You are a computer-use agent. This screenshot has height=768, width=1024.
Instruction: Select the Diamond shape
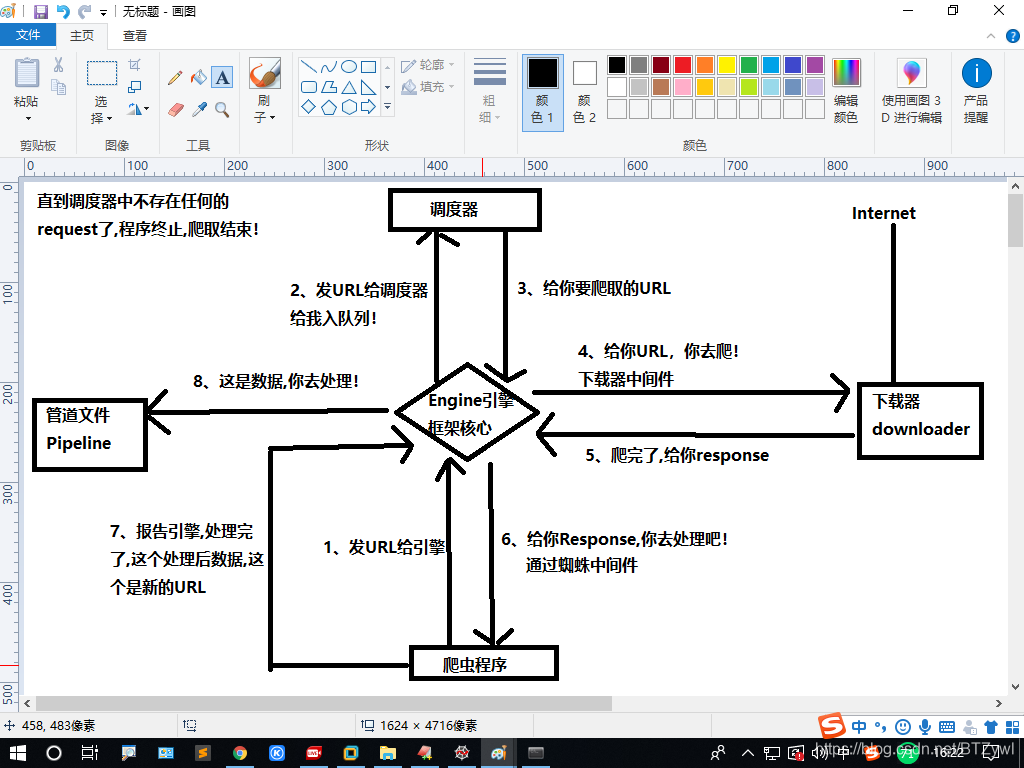click(308, 106)
